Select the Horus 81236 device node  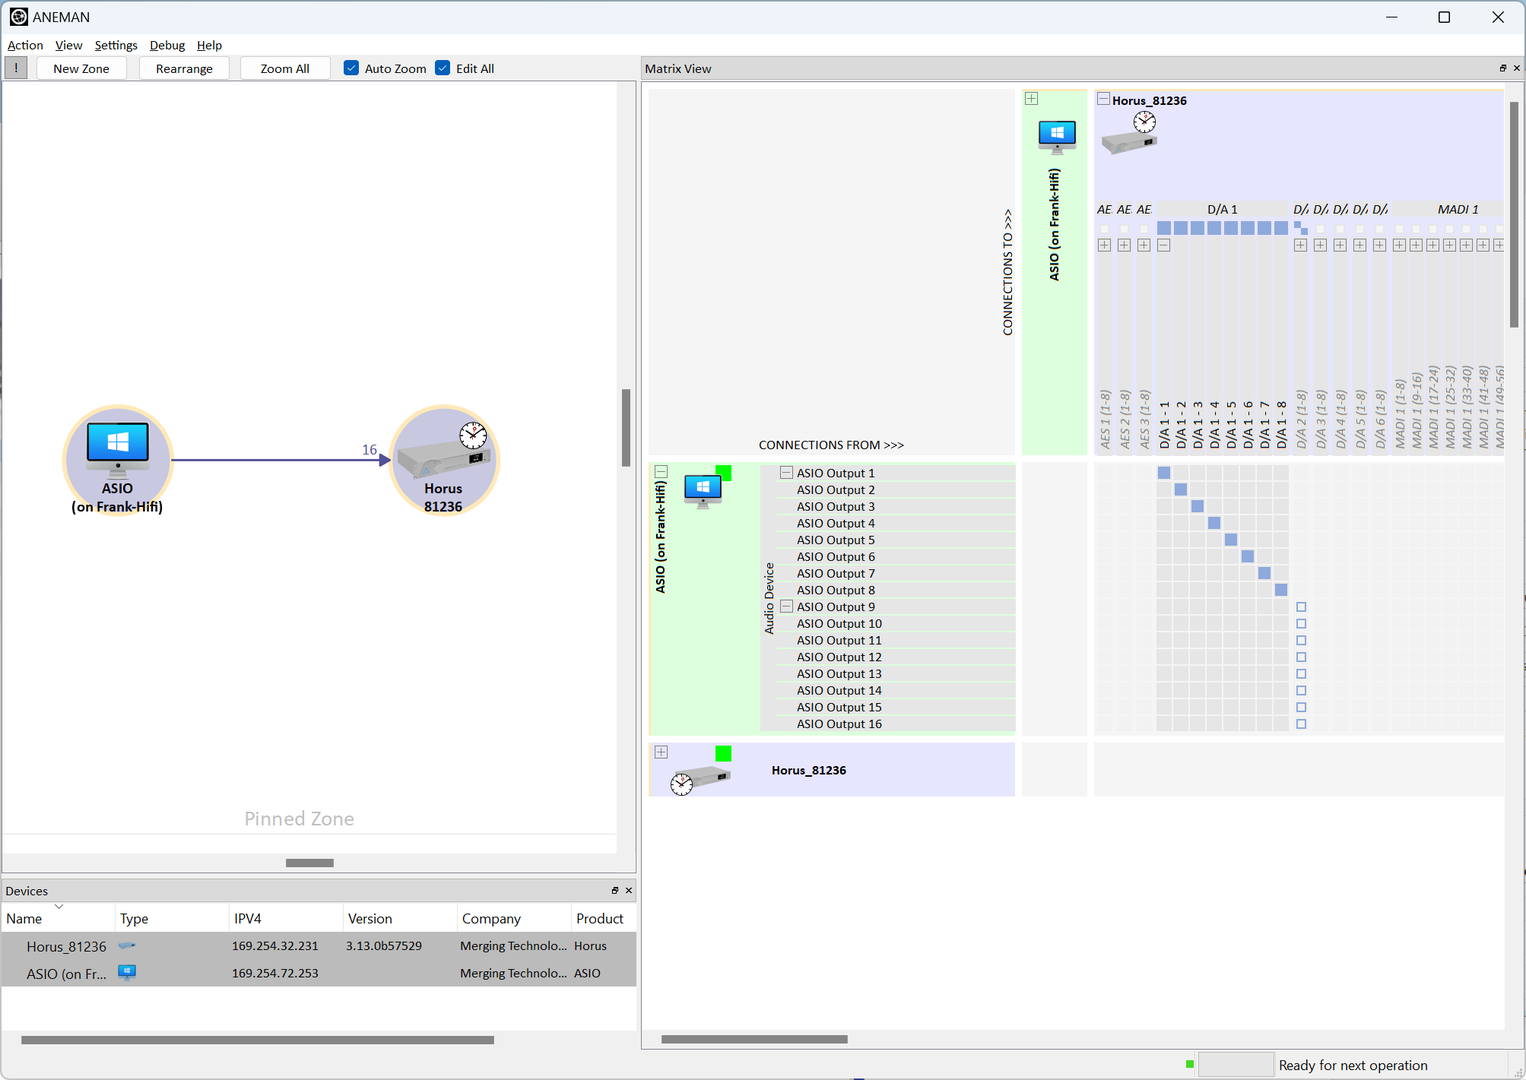pyautogui.click(x=443, y=459)
